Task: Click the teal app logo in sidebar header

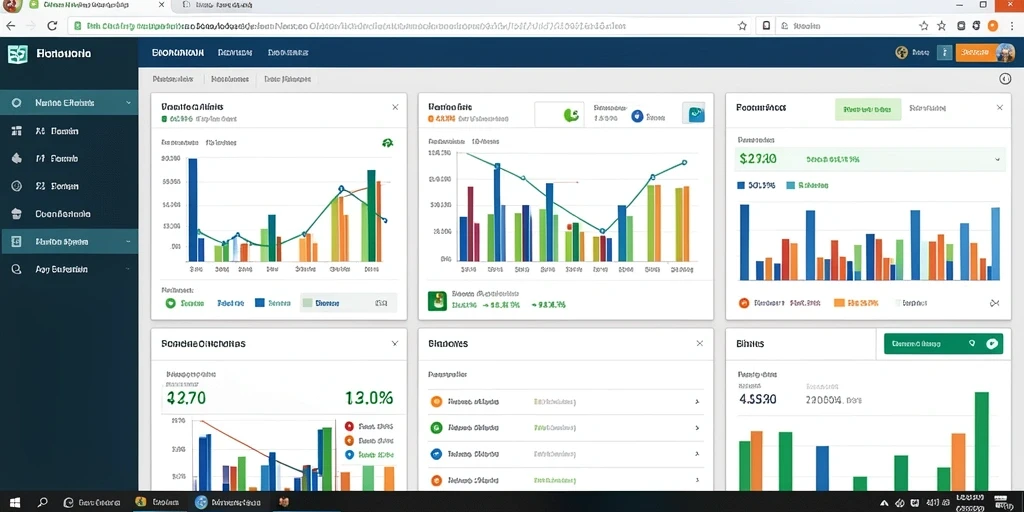Action: [18, 54]
